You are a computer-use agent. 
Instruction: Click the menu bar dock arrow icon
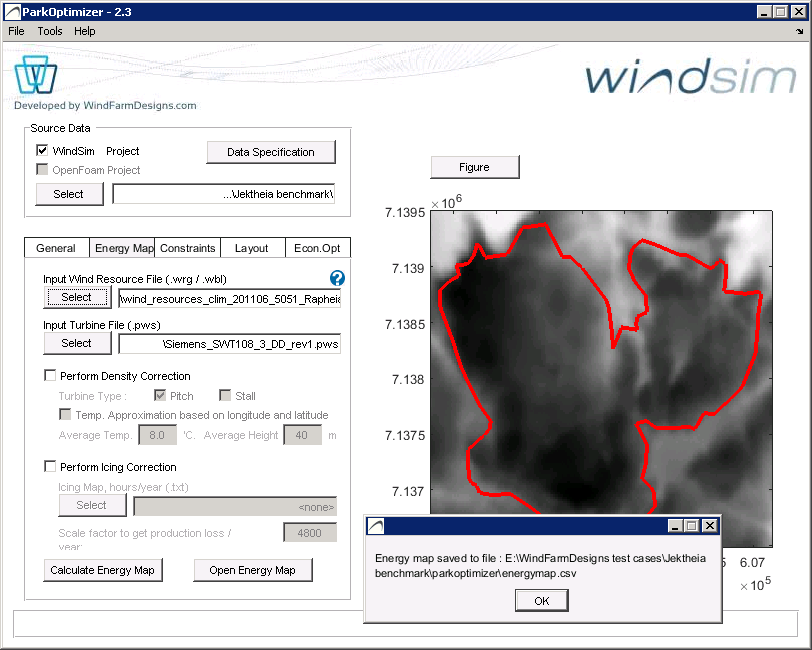pyautogui.click(x=800, y=31)
